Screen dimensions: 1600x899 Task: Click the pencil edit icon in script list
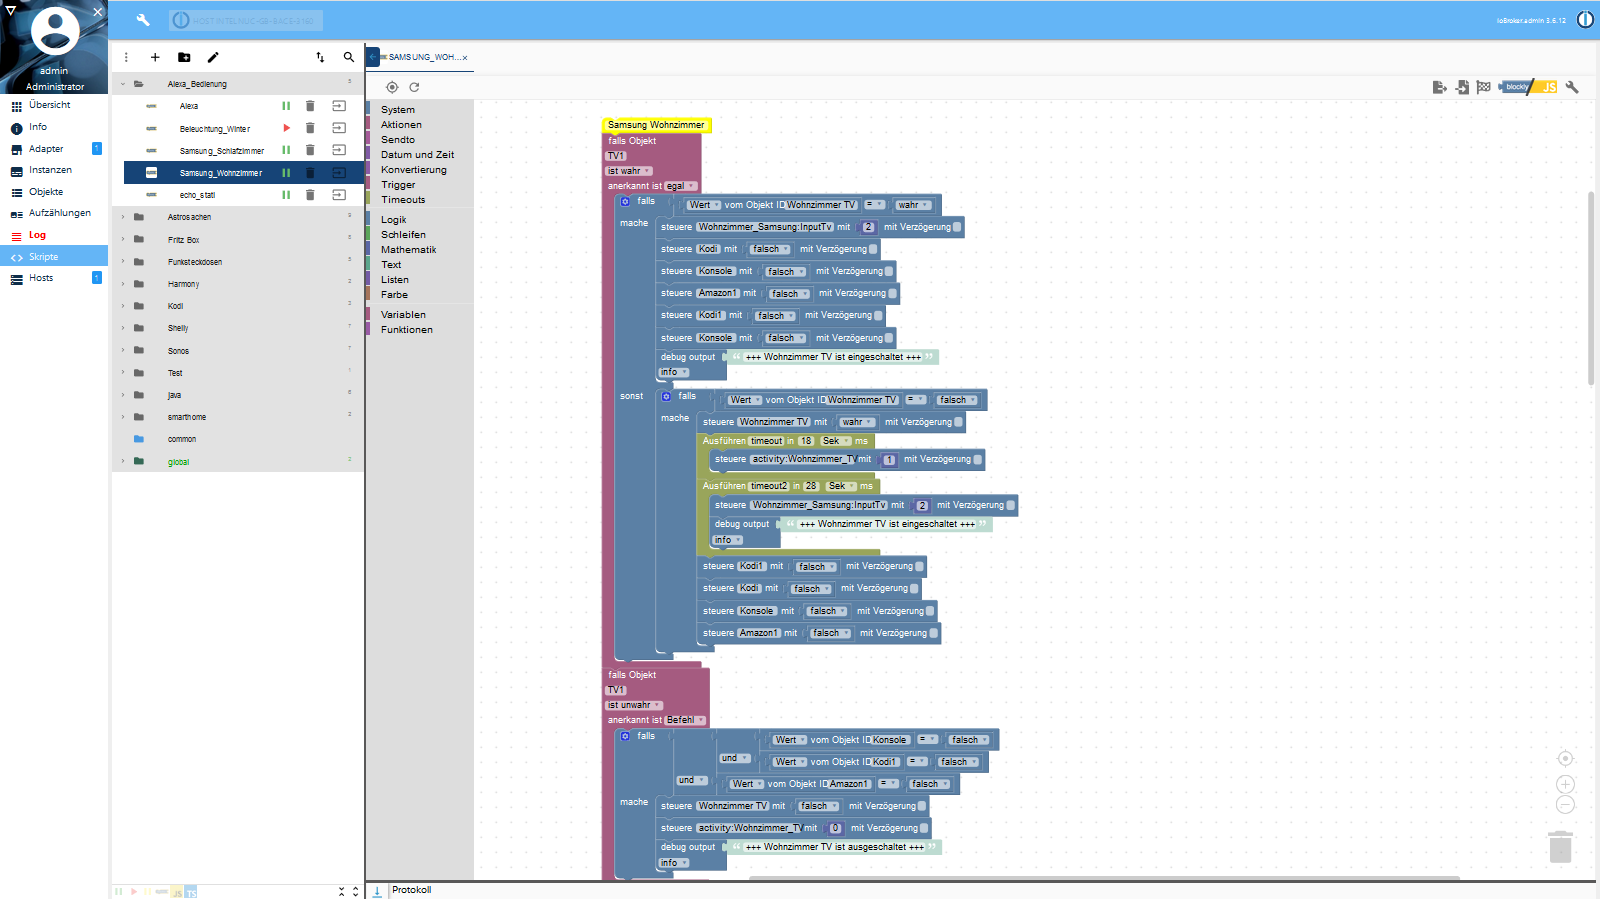pyautogui.click(x=213, y=57)
